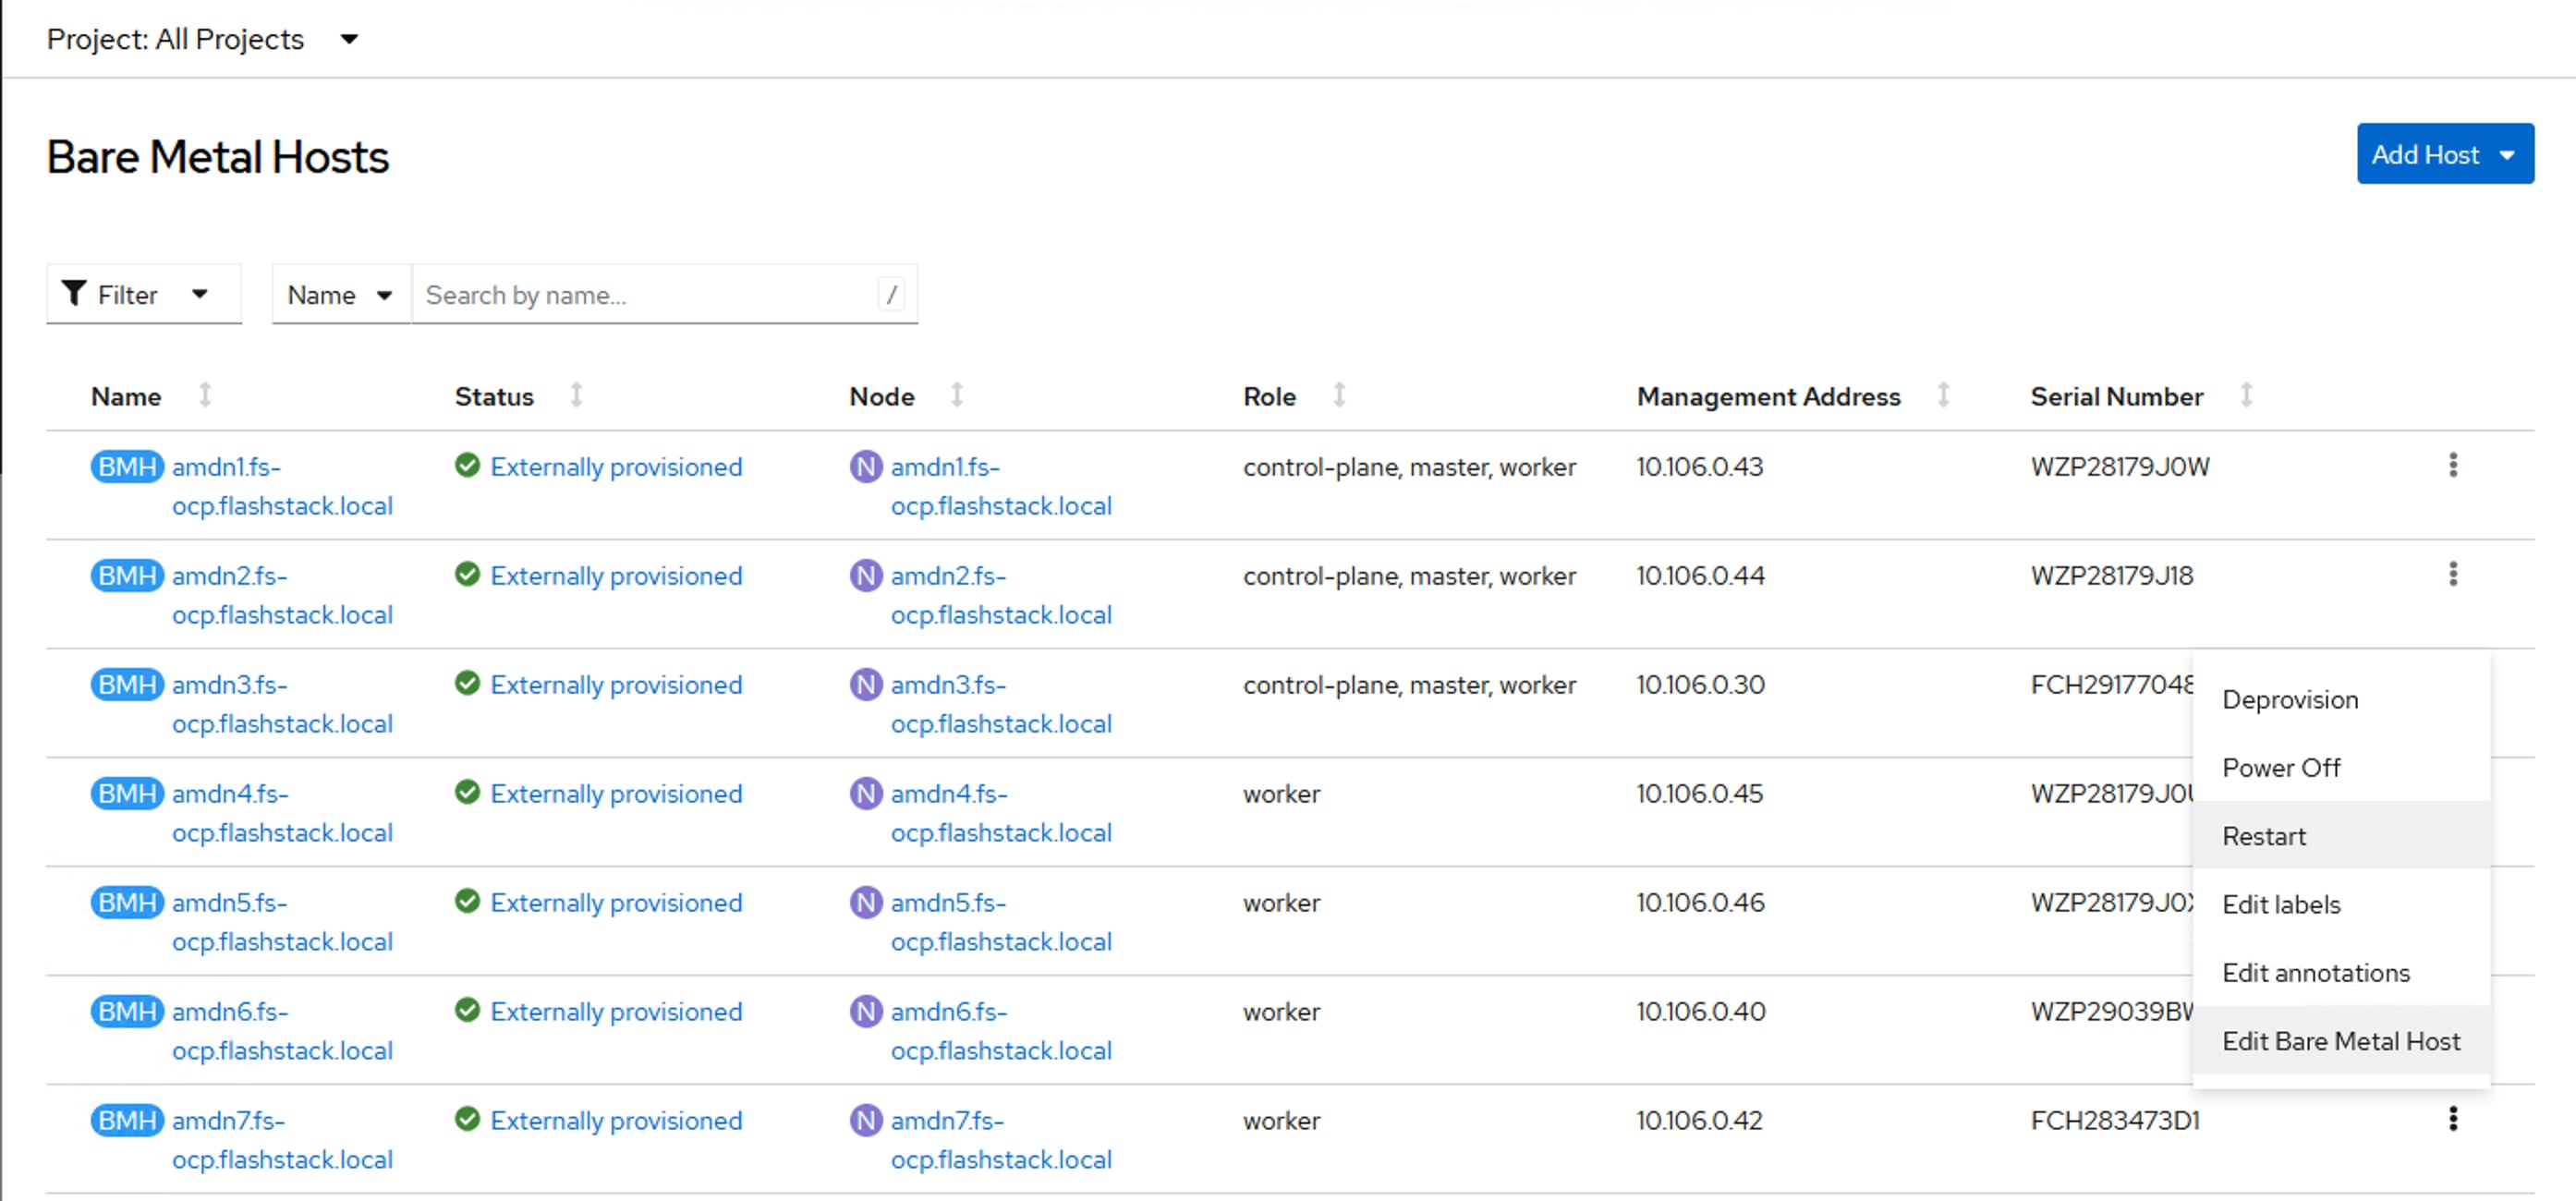Screen dimensions: 2576x1201
Task: Open the Filter dropdown
Action: click(x=143, y=295)
